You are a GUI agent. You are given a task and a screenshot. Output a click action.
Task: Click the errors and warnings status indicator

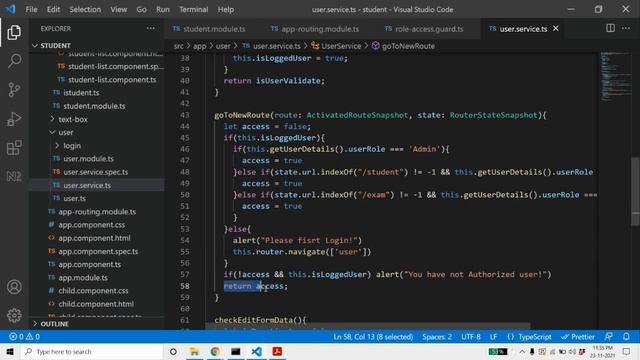[x=24, y=337]
